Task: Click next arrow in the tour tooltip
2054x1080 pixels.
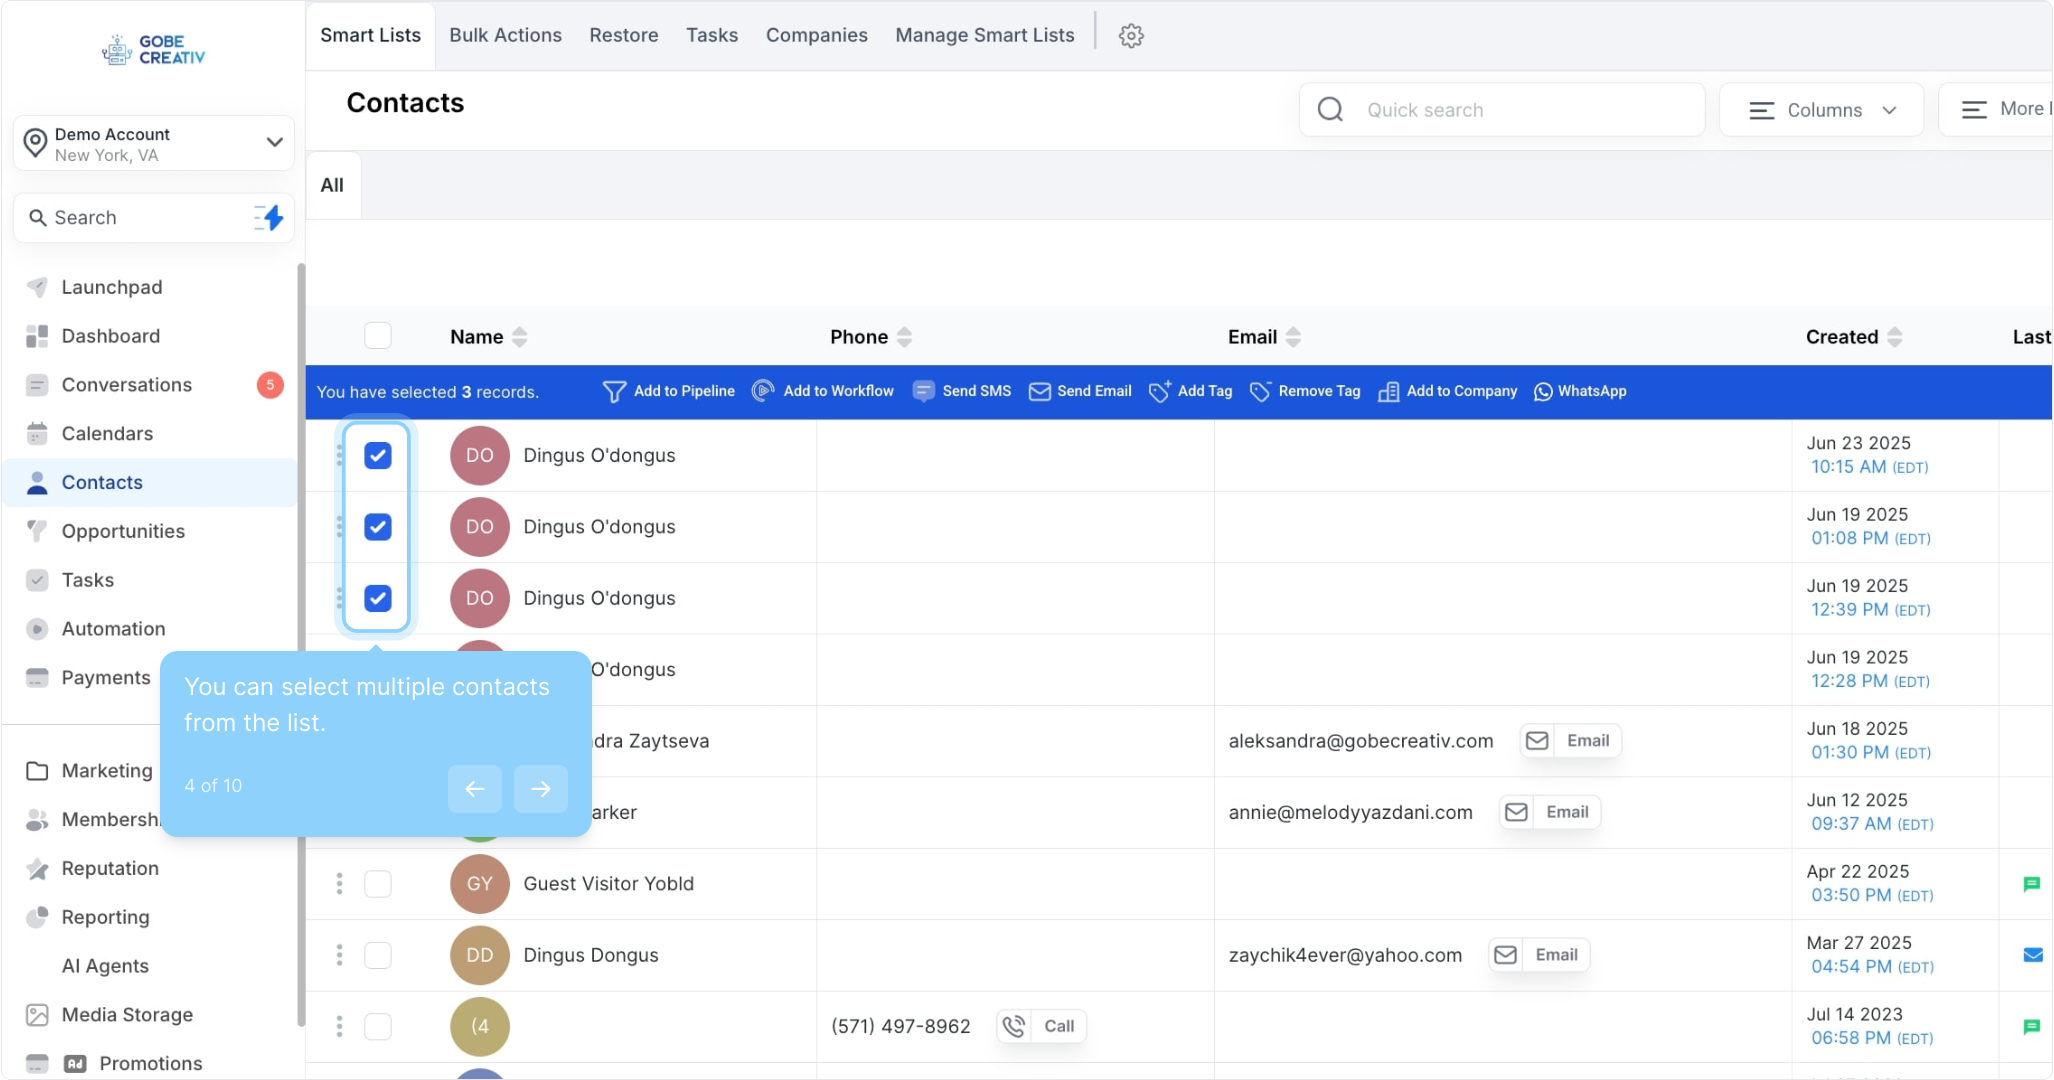Action: tap(540, 789)
